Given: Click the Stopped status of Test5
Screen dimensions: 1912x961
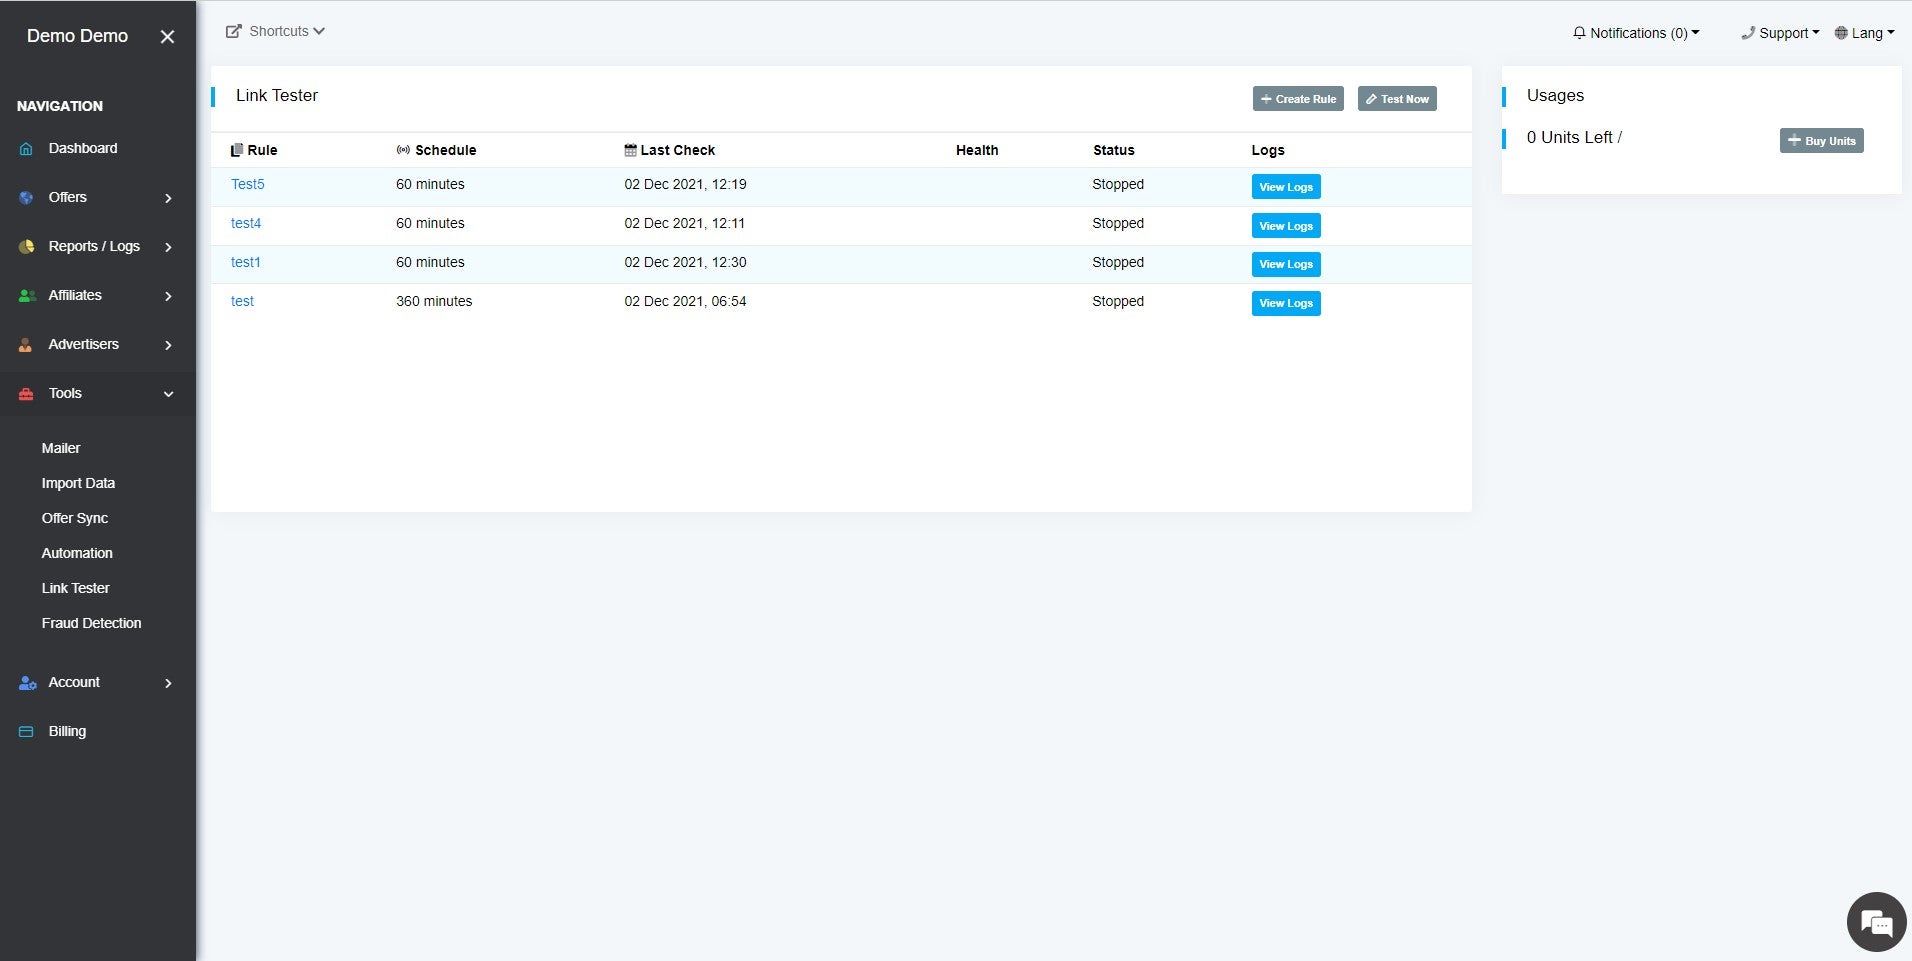Looking at the screenshot, I should pyautogui.click(x=1118, y=184).
